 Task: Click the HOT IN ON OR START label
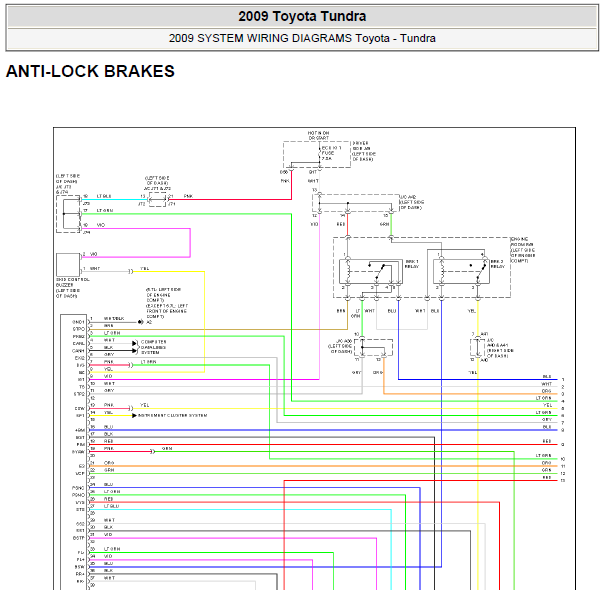[318, 136]
